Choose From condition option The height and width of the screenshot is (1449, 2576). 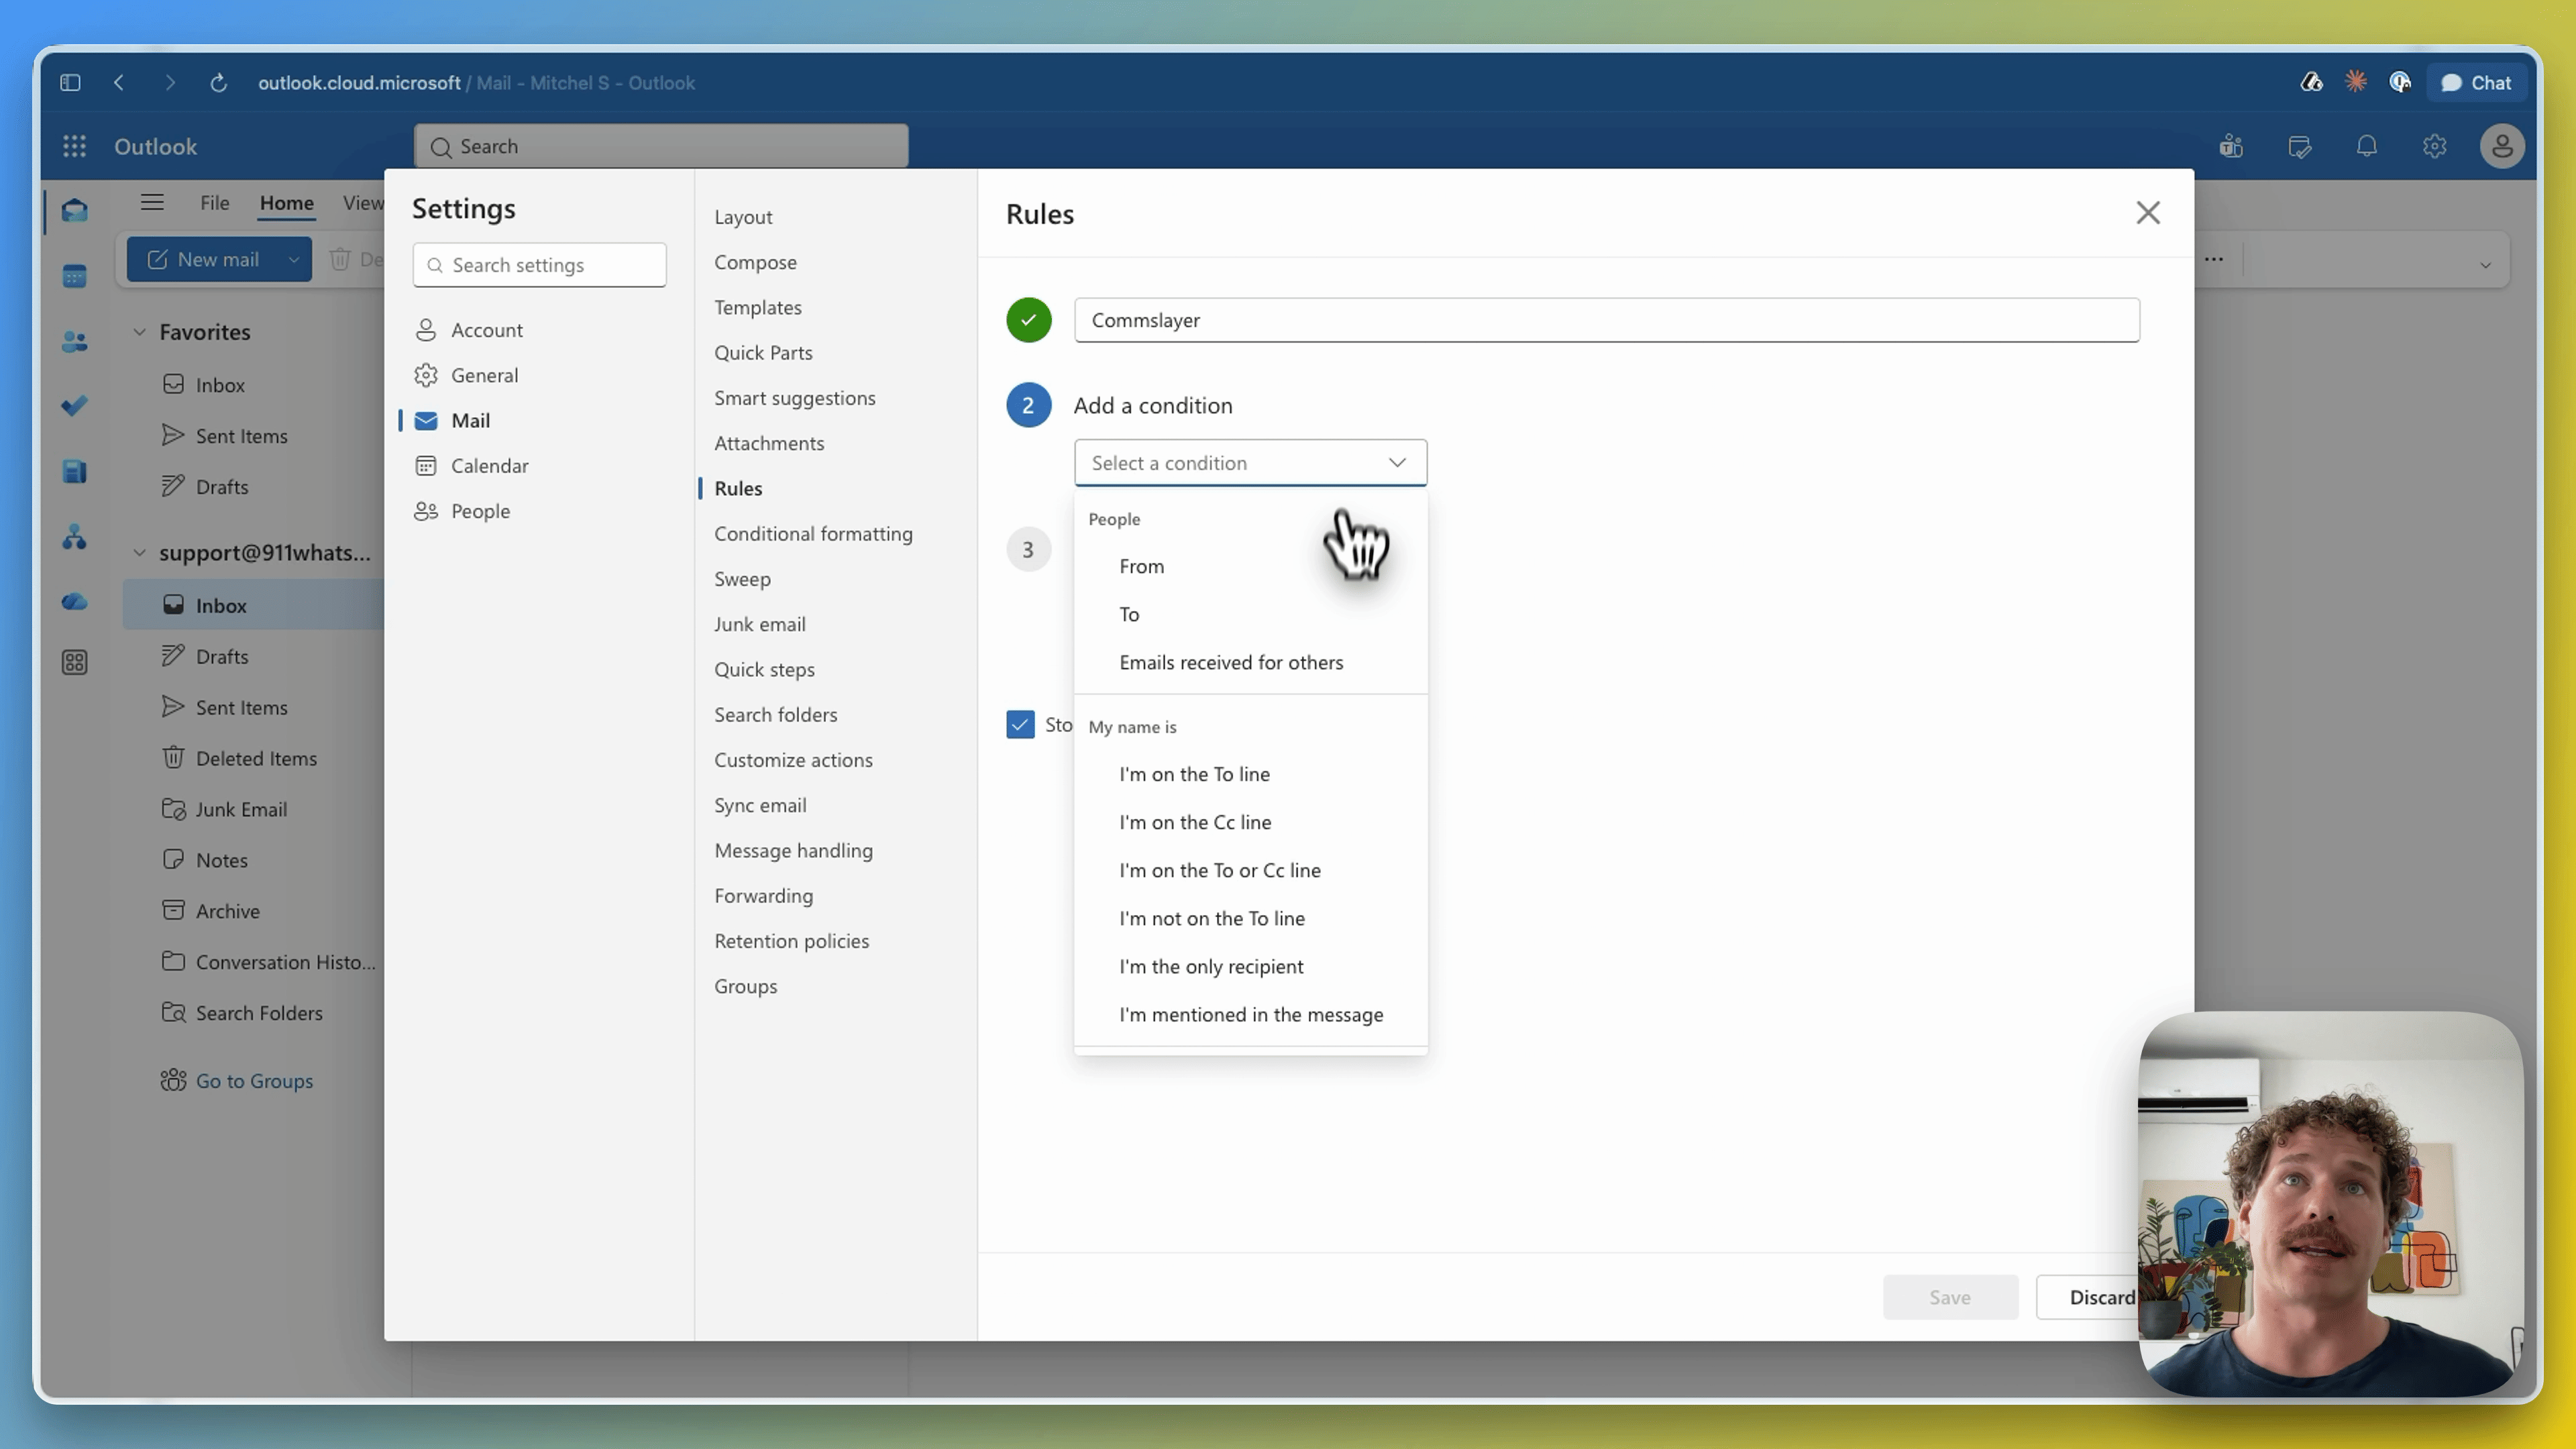(1250, 566)
